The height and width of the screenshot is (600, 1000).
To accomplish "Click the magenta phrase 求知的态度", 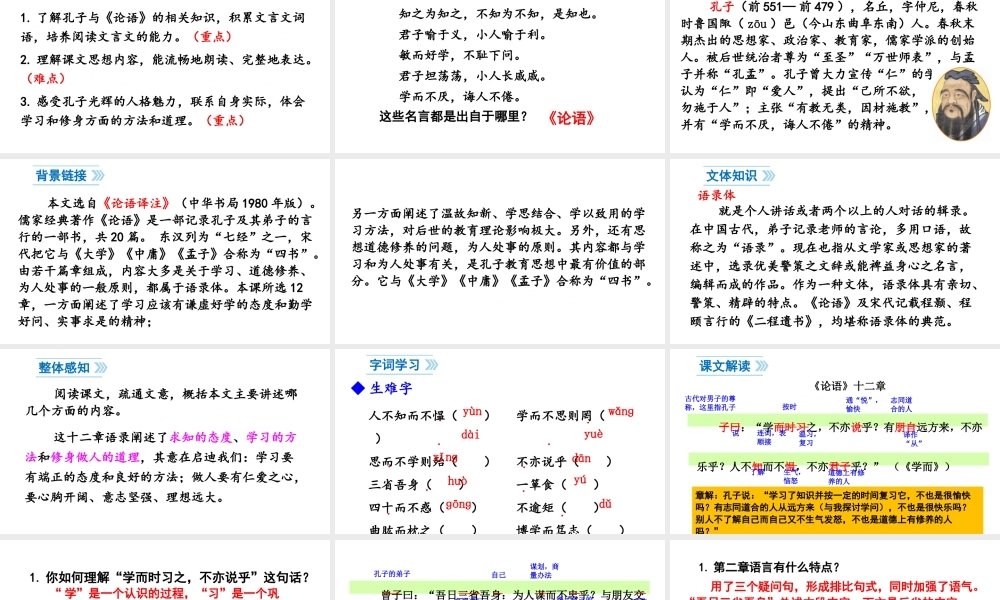I will [x=201, y=437].
